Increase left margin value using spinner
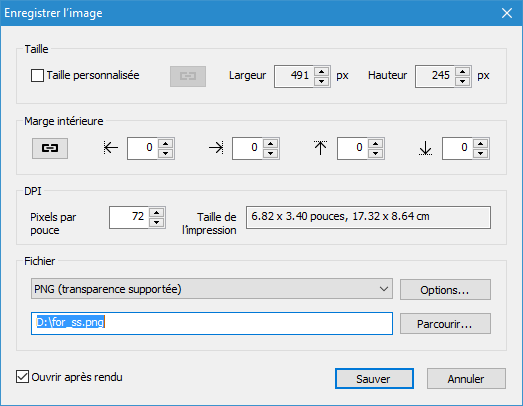This screenshot has width=523, height=406. point(165,143)
